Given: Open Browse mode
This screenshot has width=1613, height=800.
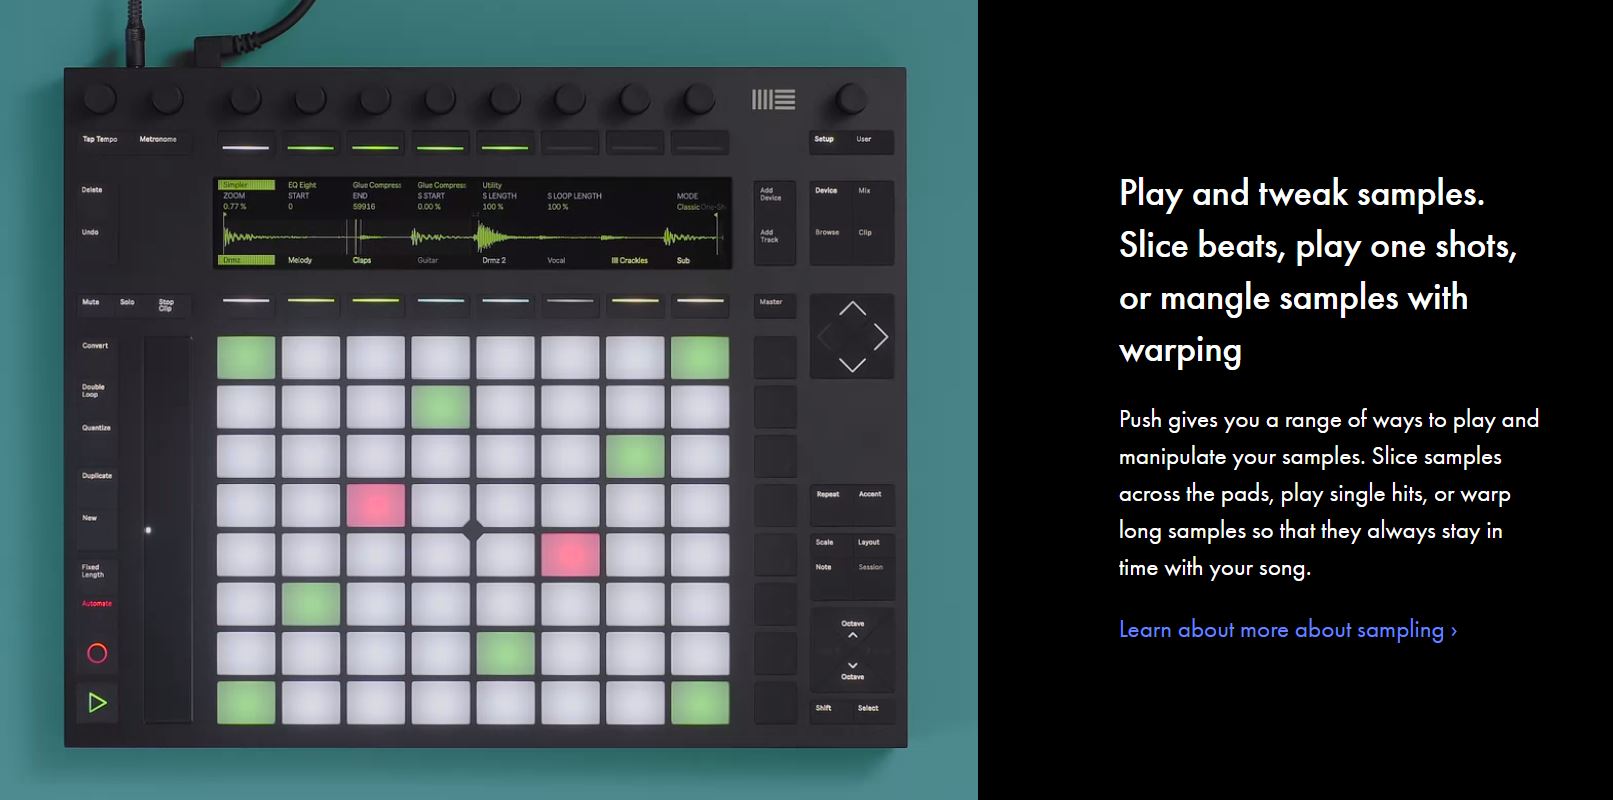Looking at the screenshot, I should 827,232.
